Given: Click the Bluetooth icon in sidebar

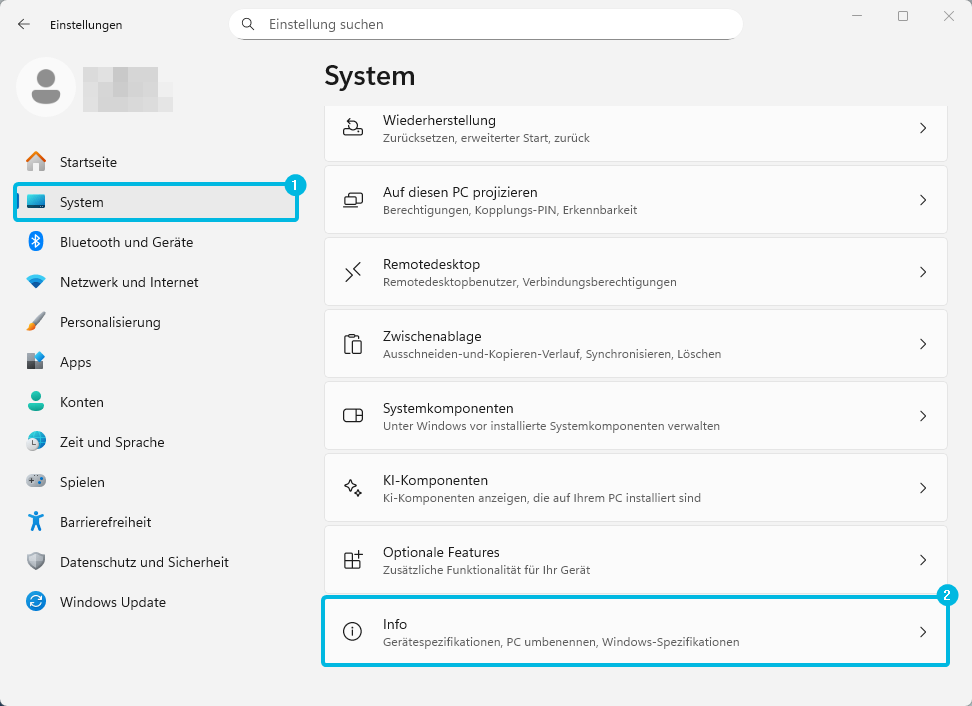Looking at the screenshot, I should pyautogui.click(x=36, y=241).
